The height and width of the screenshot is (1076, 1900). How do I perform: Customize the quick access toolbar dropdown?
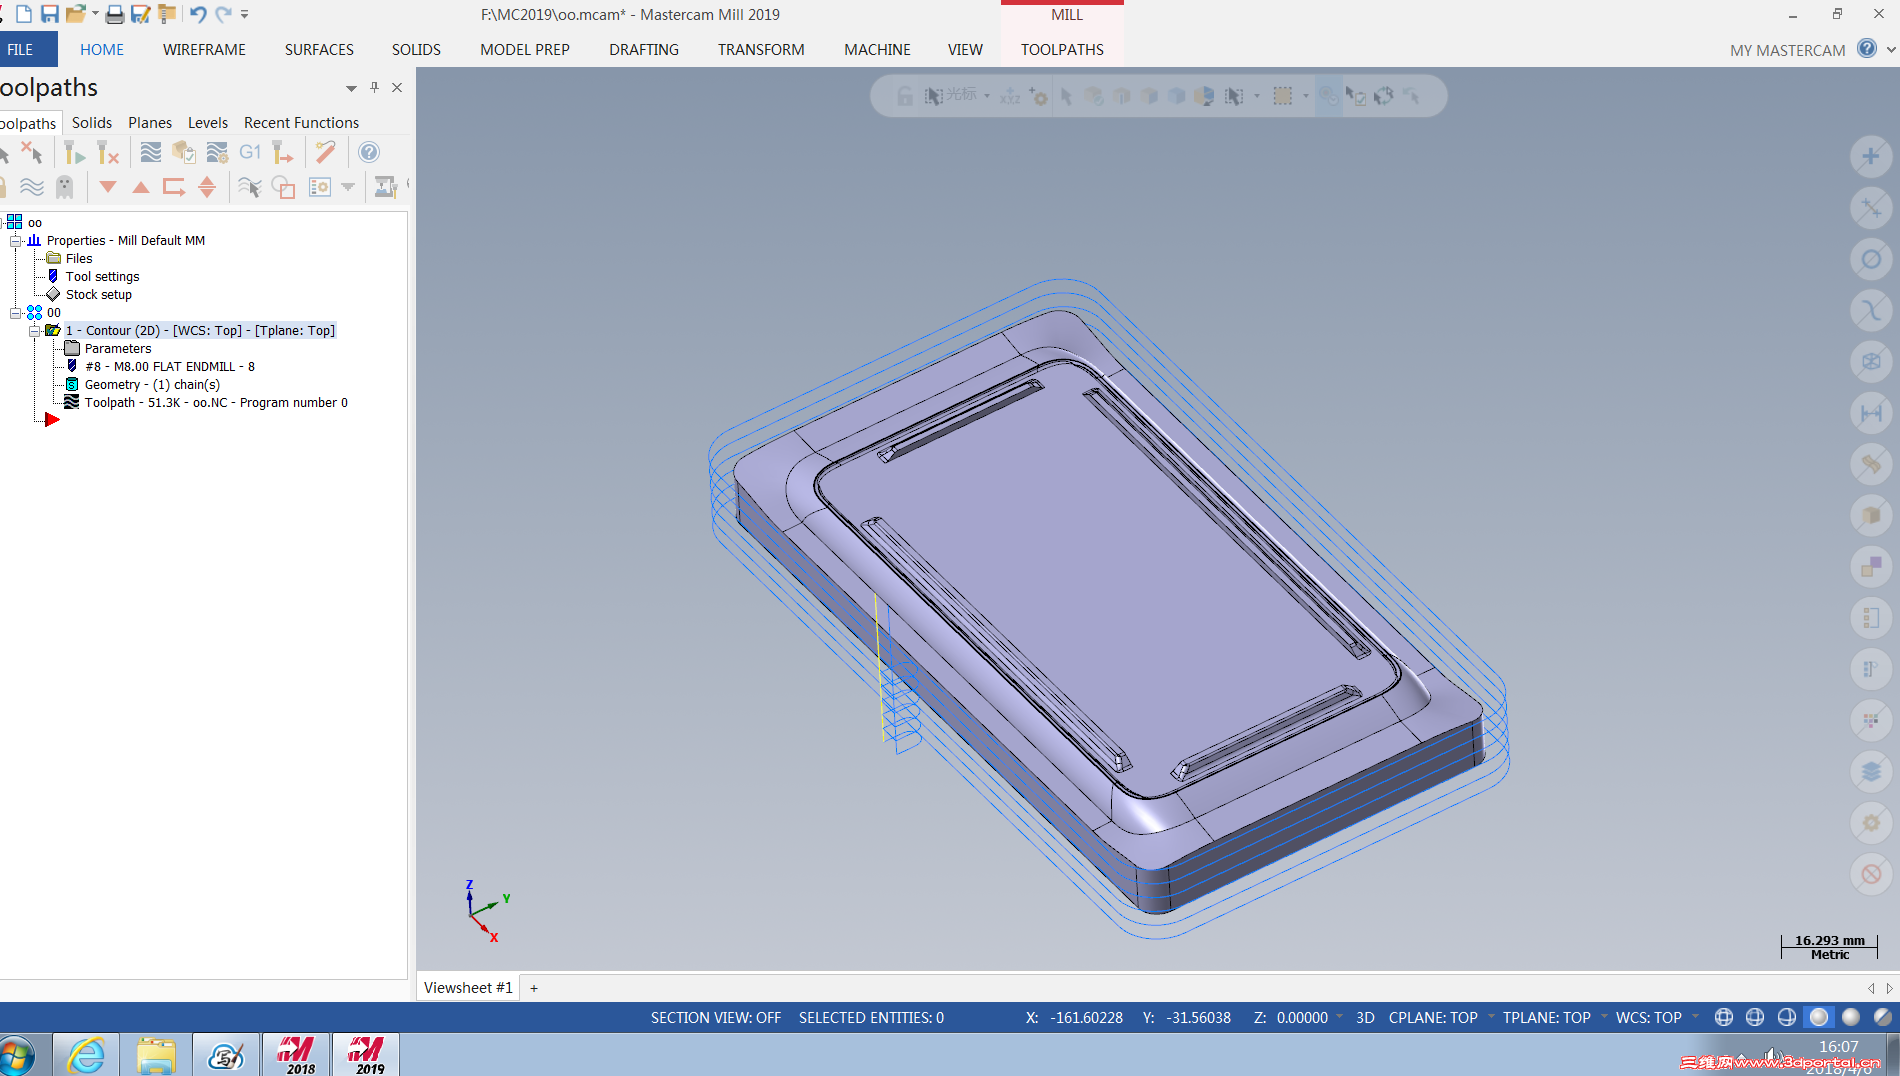(x=245, y=14)
